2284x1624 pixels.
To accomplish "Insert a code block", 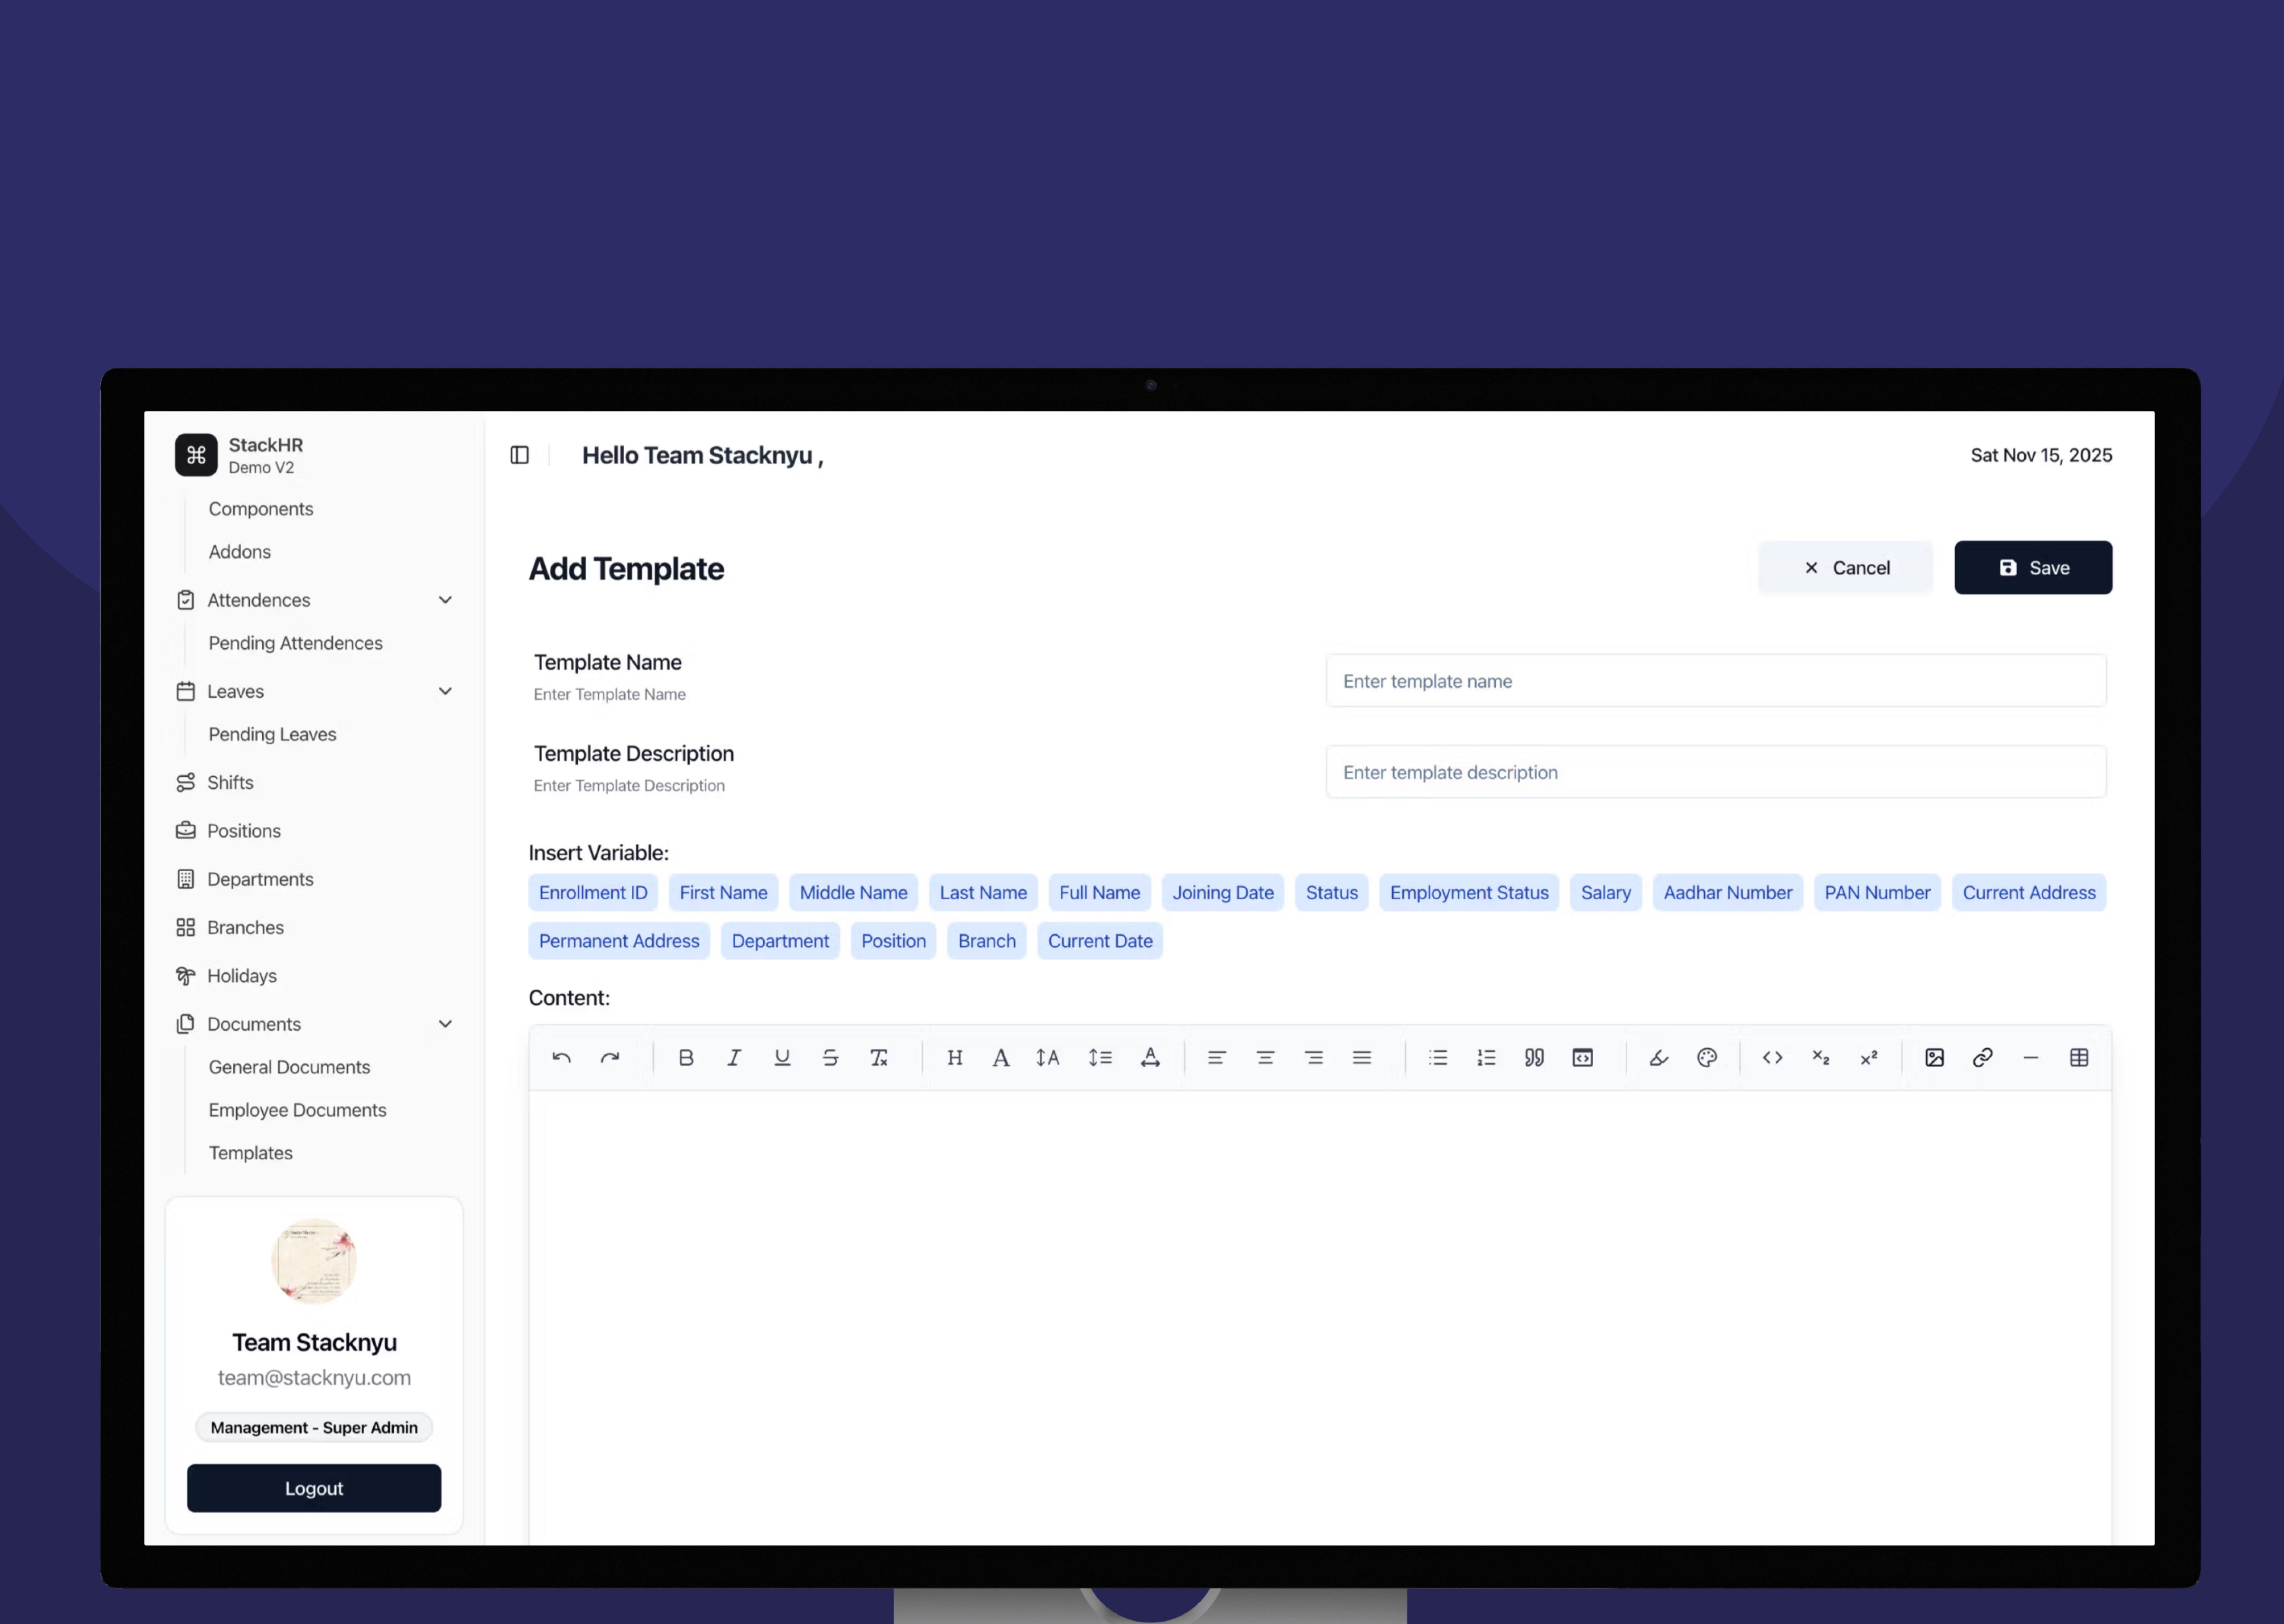I will (x=1583, y=1057).
